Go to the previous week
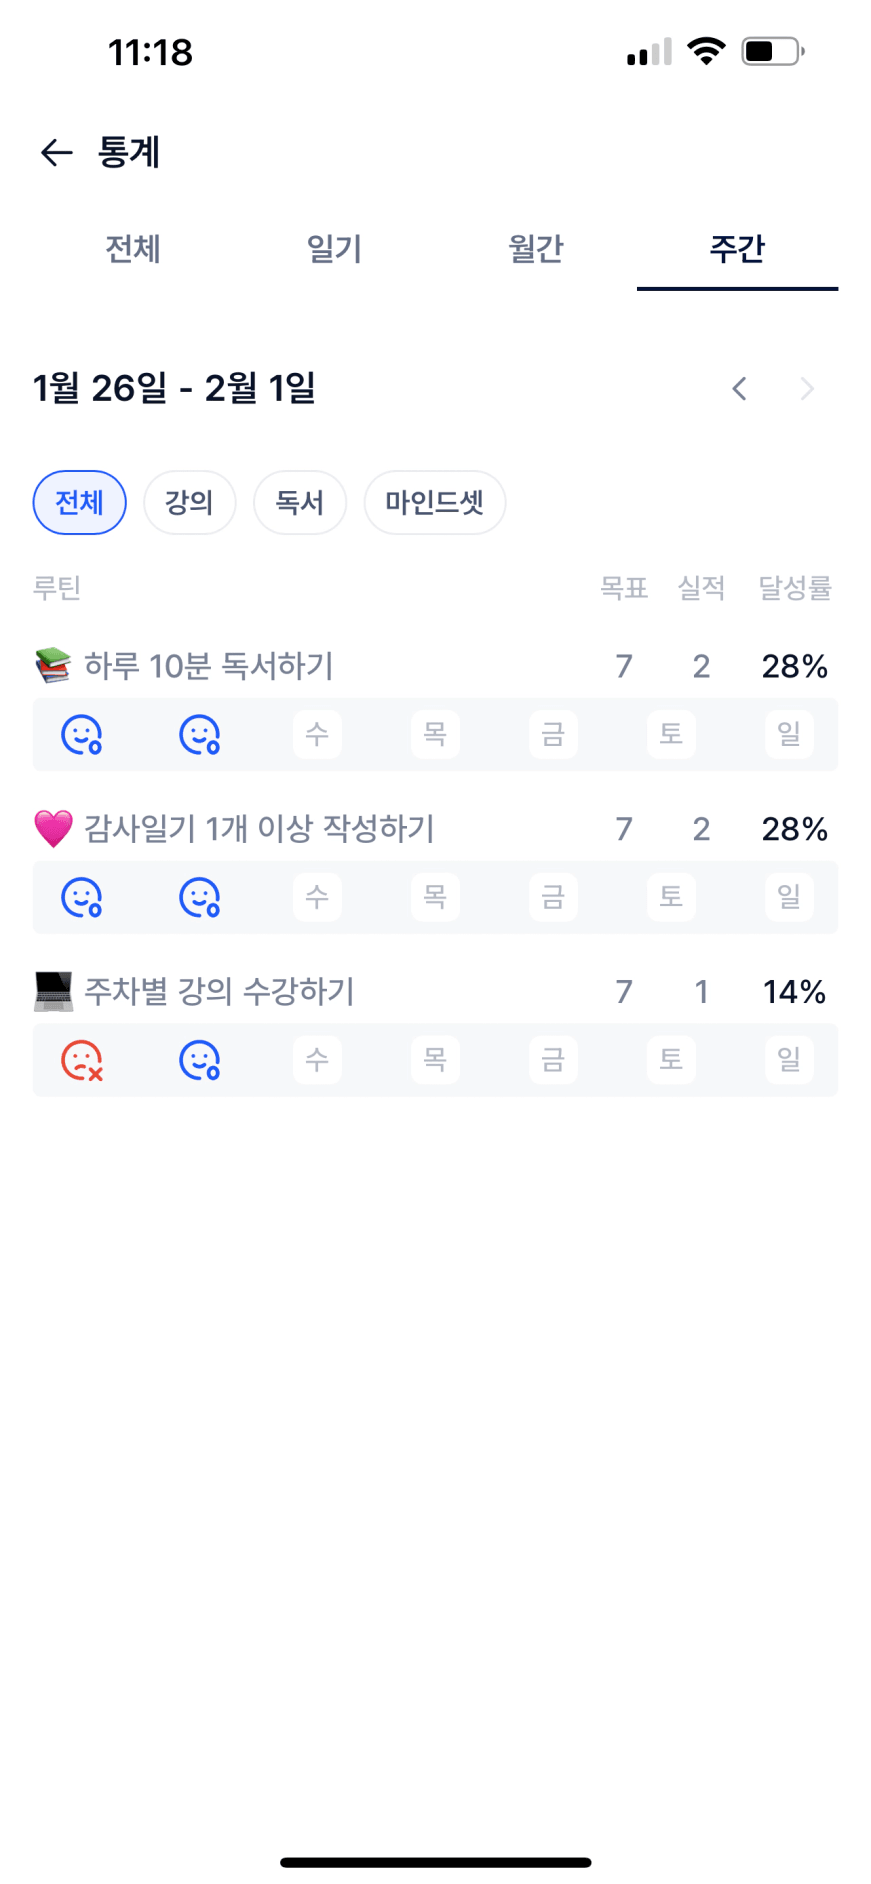871x1884 pixels. [x=739, y=388]
